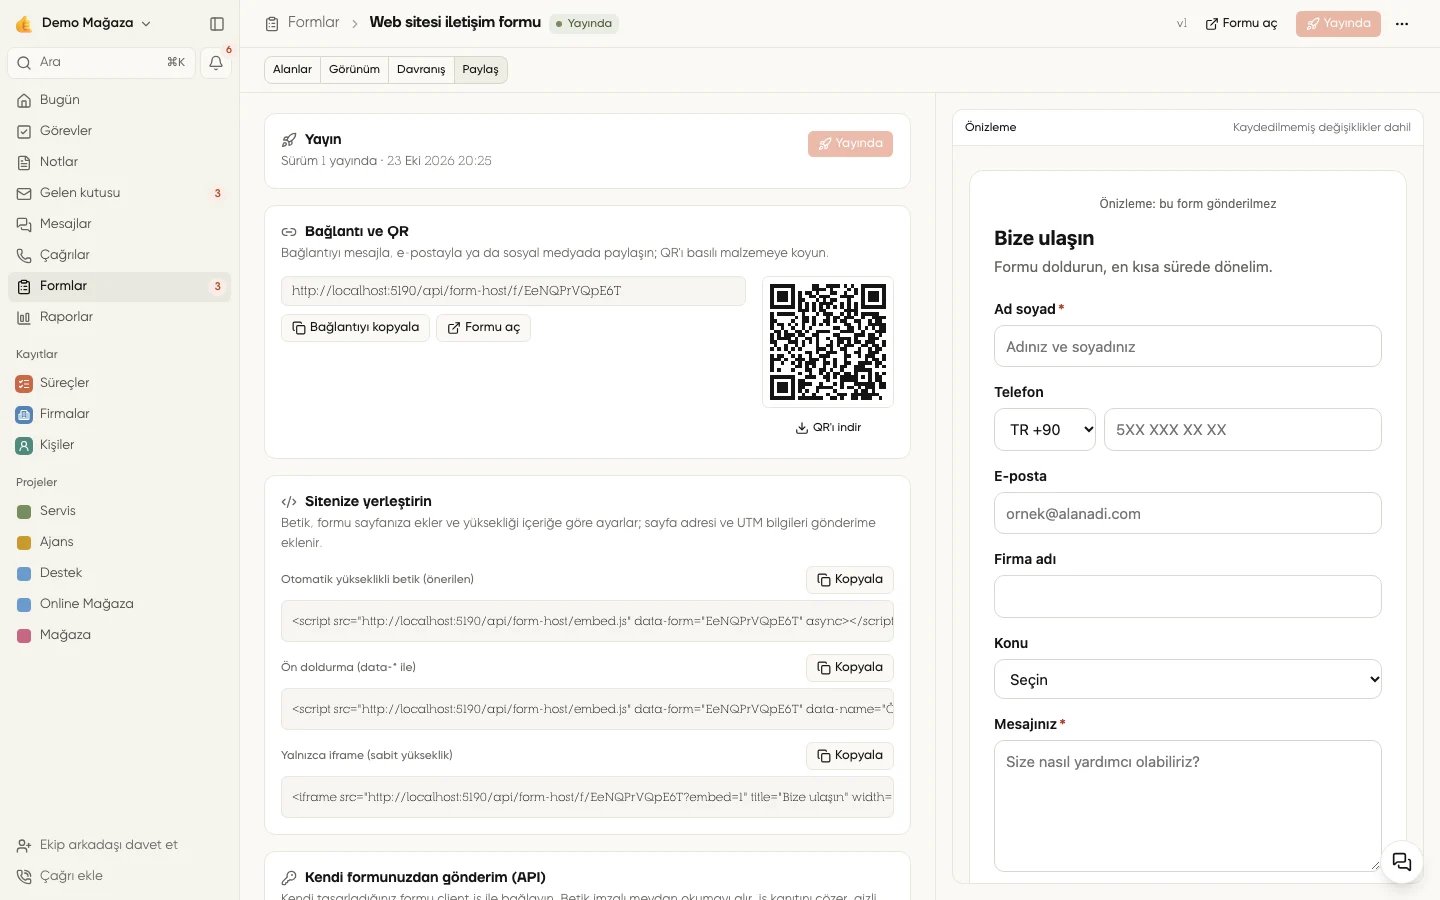Open the Konu Seçin dropdown
The height and width of the screenshot is (900, 1440).
click(x=1188, y=680)
